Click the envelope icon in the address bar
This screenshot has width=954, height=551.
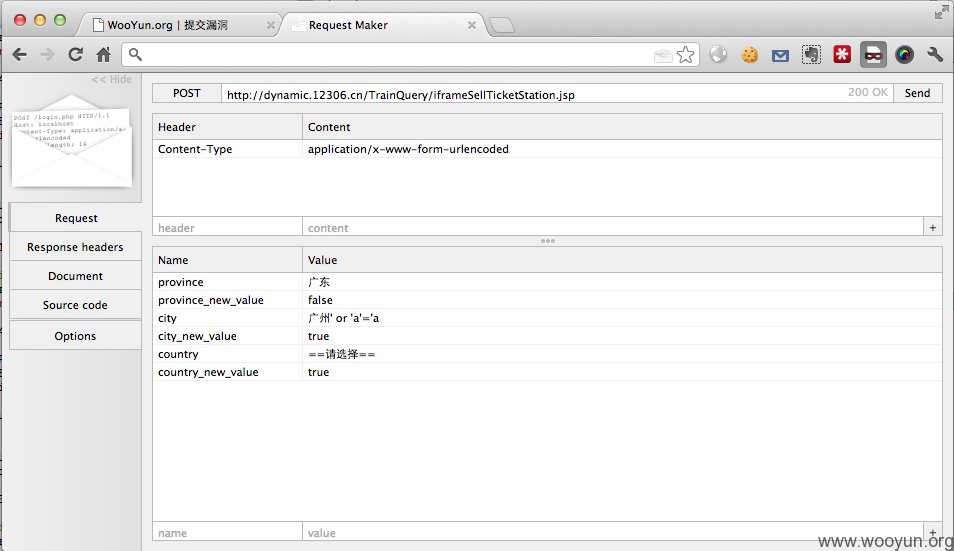663,55
